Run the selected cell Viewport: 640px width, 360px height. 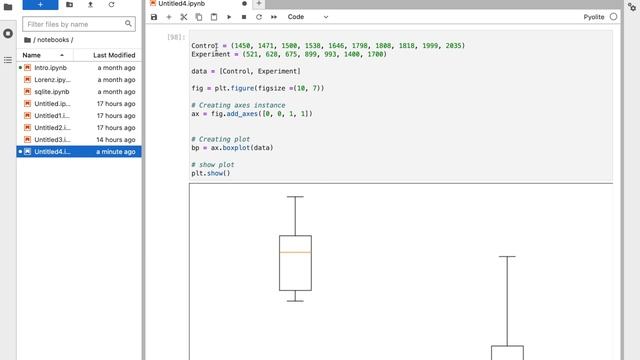229,17
